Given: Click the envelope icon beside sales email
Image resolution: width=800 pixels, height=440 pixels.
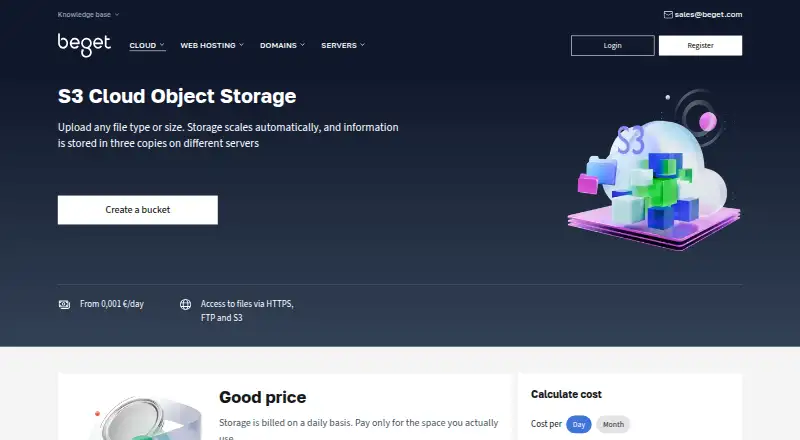Looking at the screenshot, I should 668,15.
